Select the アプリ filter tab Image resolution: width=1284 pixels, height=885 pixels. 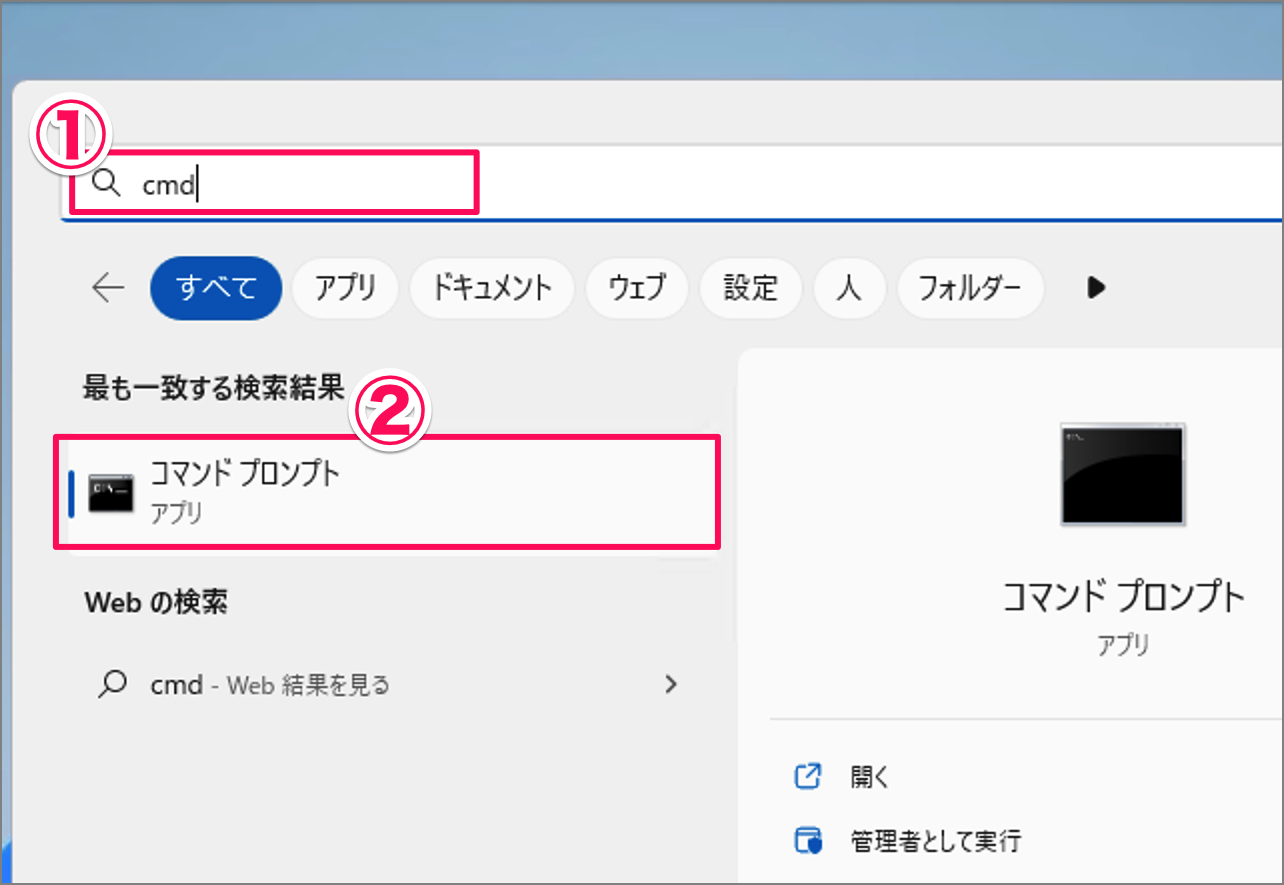[x=345, y=288]
